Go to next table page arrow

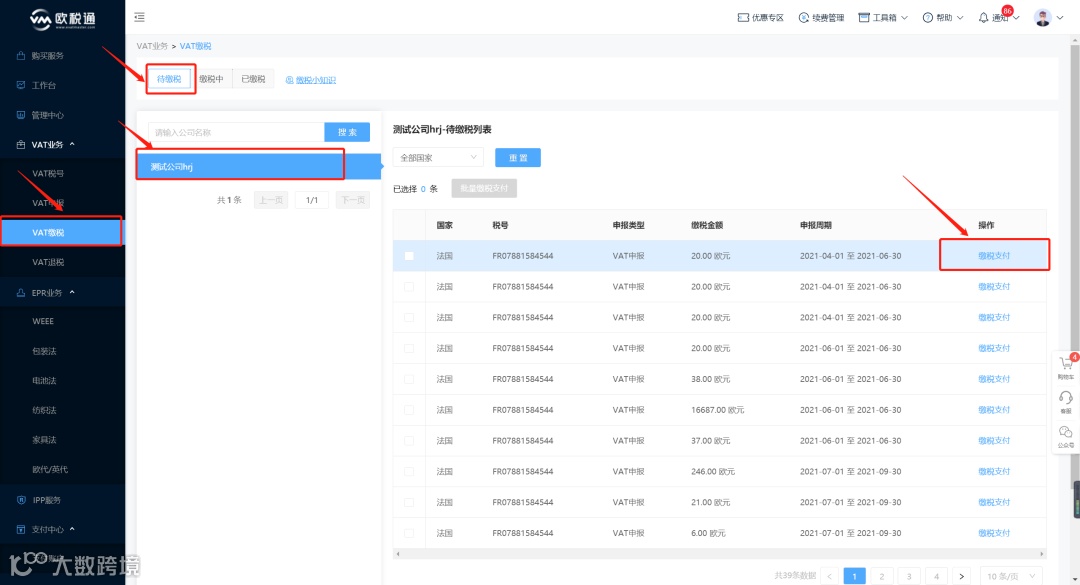[962, 577]
